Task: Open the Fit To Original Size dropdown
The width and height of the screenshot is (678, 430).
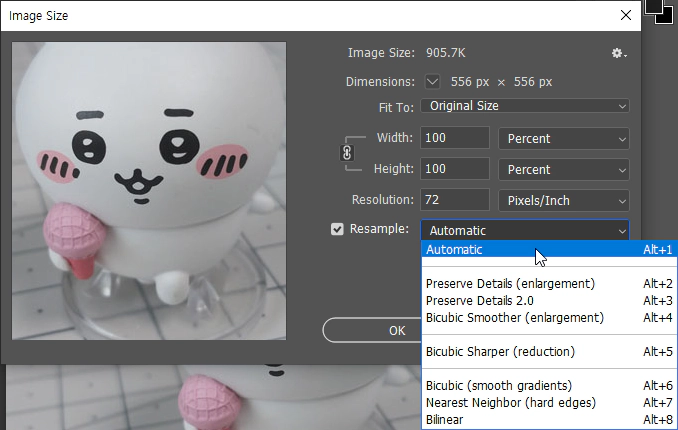Action: (525, 106)
